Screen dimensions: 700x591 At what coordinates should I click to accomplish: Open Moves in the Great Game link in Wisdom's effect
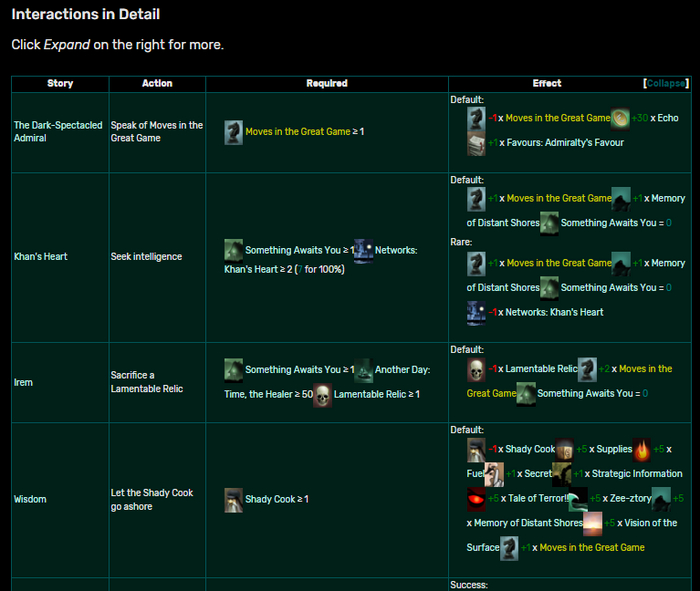click(x=592, y=548)
